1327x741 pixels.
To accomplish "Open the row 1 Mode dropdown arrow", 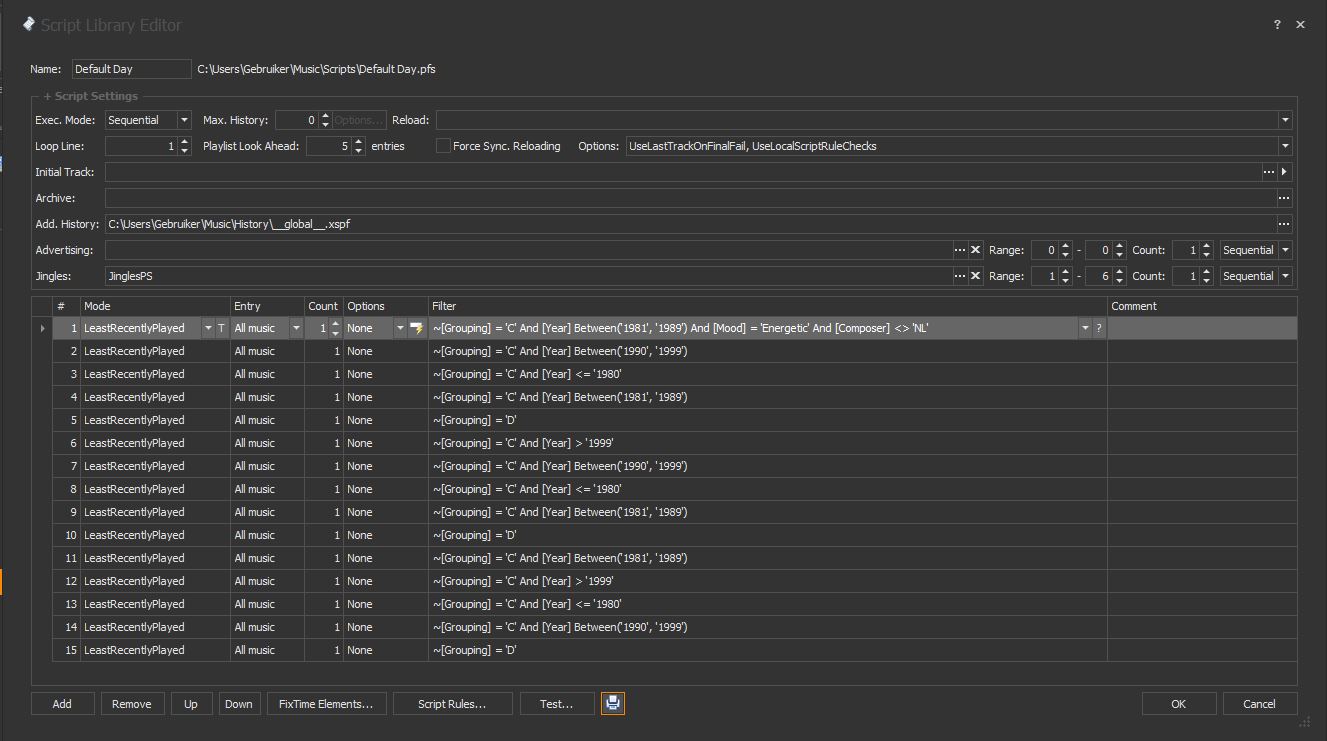I will coord(208,328).
